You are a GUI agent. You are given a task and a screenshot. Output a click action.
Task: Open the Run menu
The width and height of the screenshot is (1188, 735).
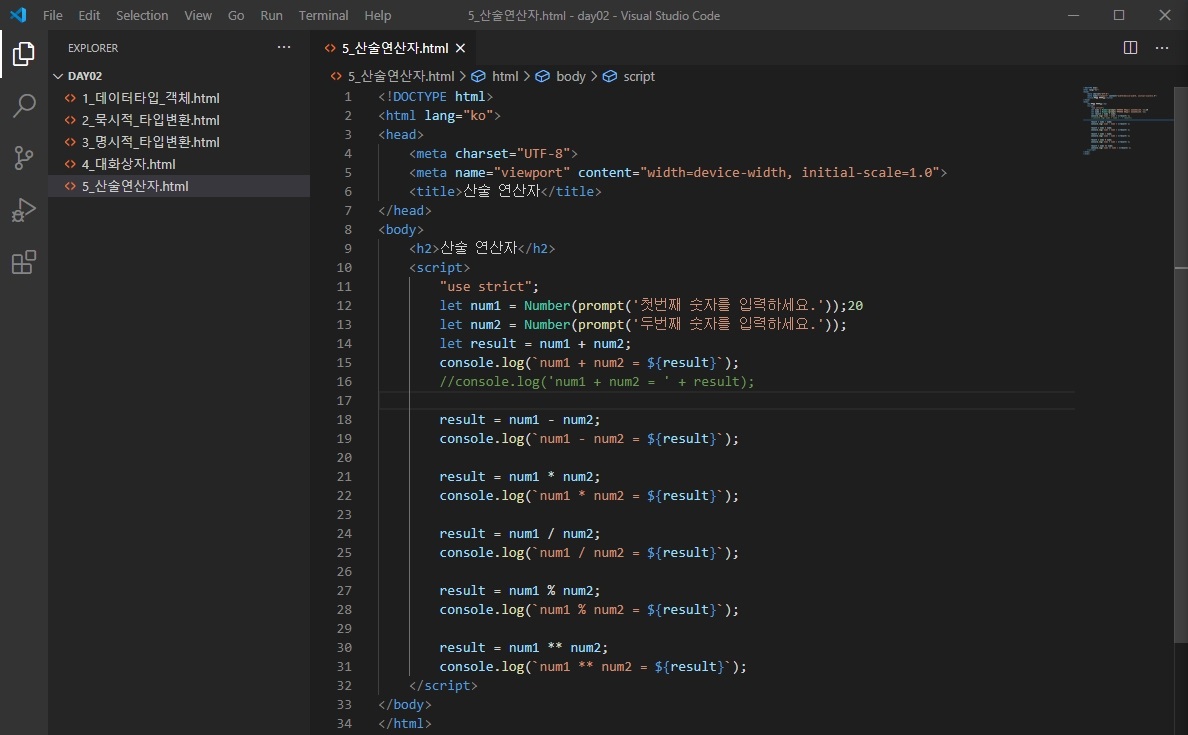point(271,15)
